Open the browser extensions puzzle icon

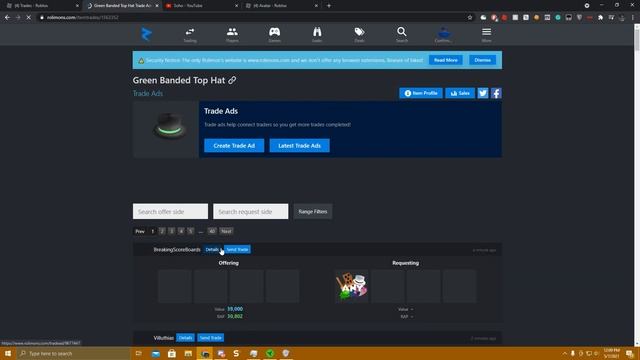[x=600, y=18]
